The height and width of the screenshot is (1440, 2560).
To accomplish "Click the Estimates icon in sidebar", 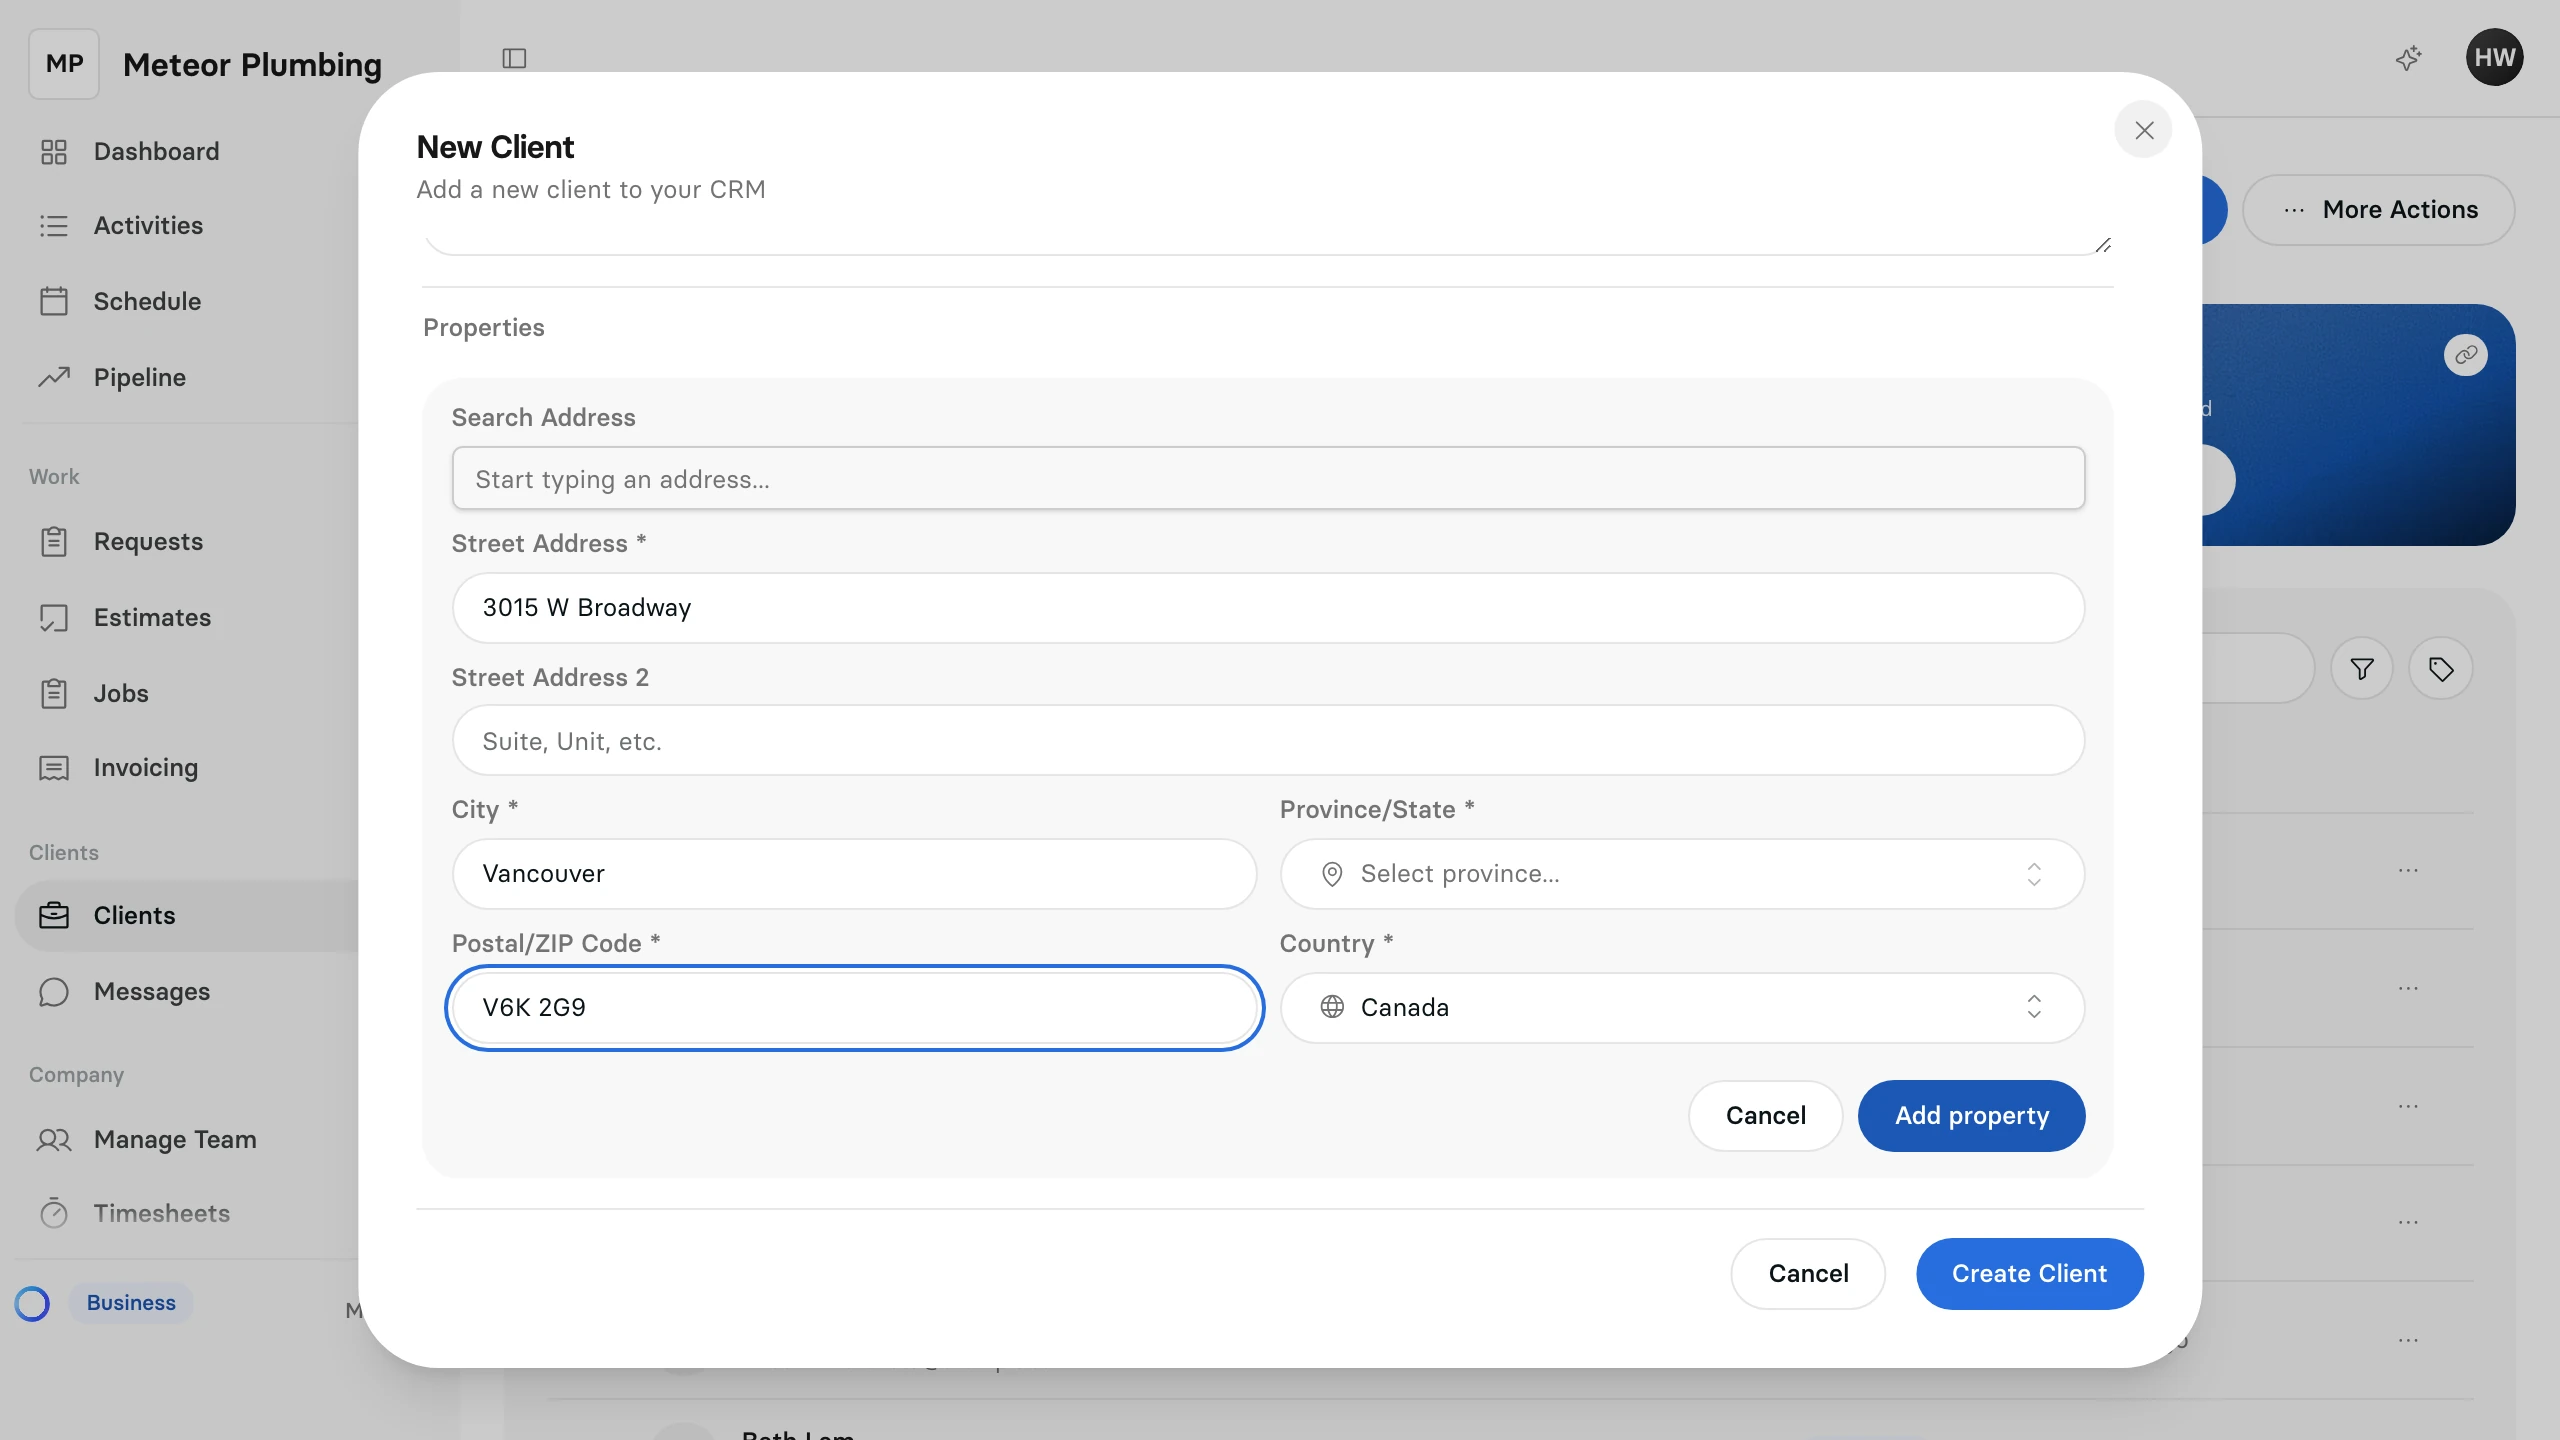I will pos(54,617).
